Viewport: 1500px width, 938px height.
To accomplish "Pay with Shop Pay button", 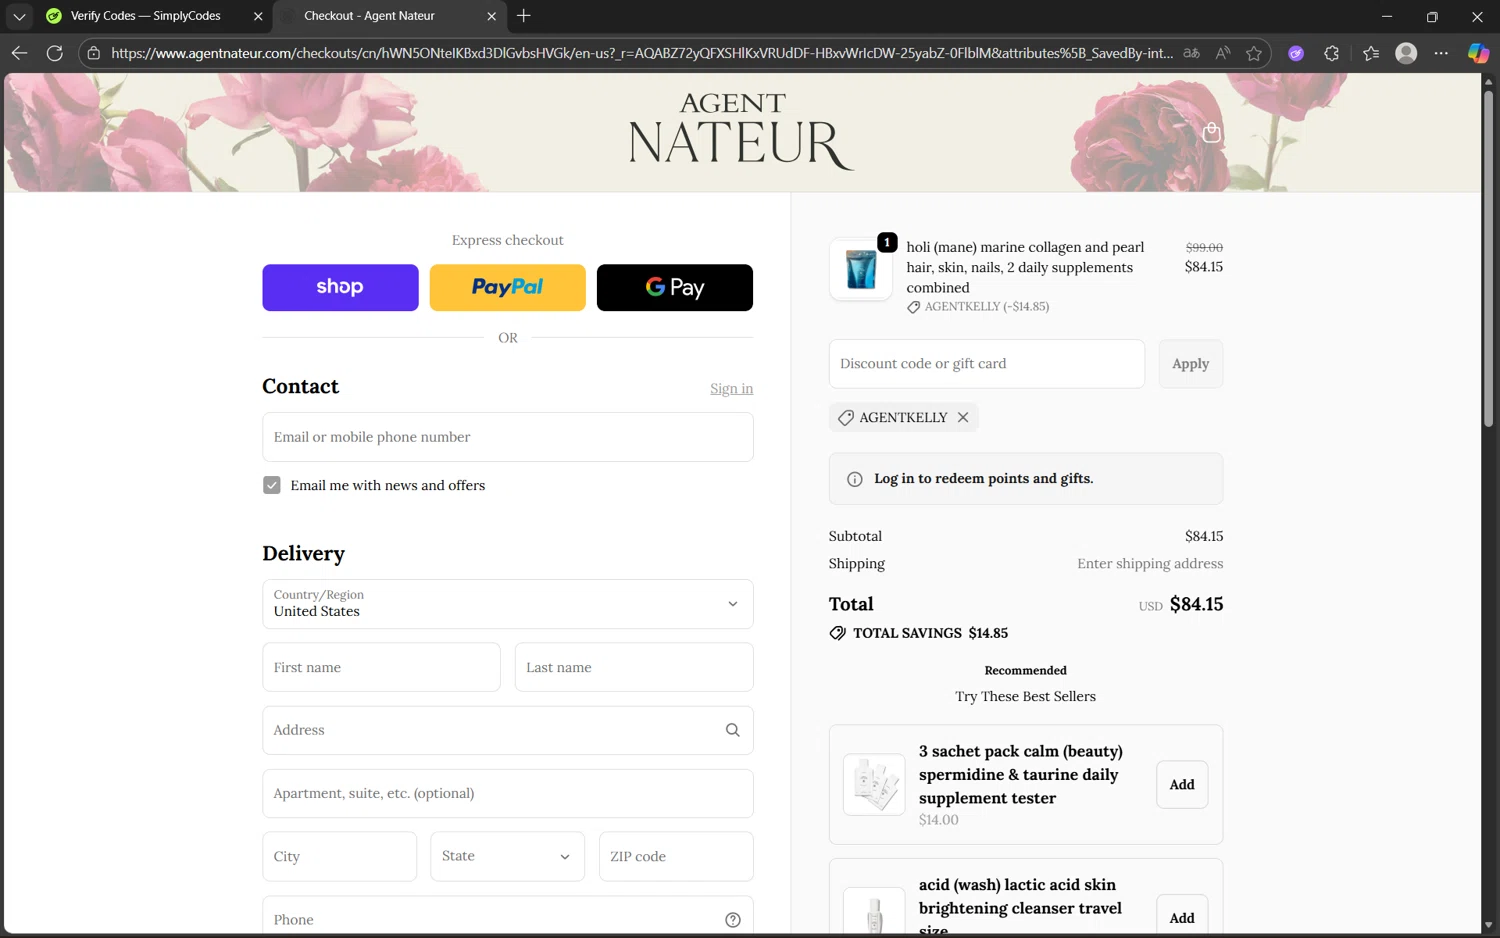I will tap(340, 287).
